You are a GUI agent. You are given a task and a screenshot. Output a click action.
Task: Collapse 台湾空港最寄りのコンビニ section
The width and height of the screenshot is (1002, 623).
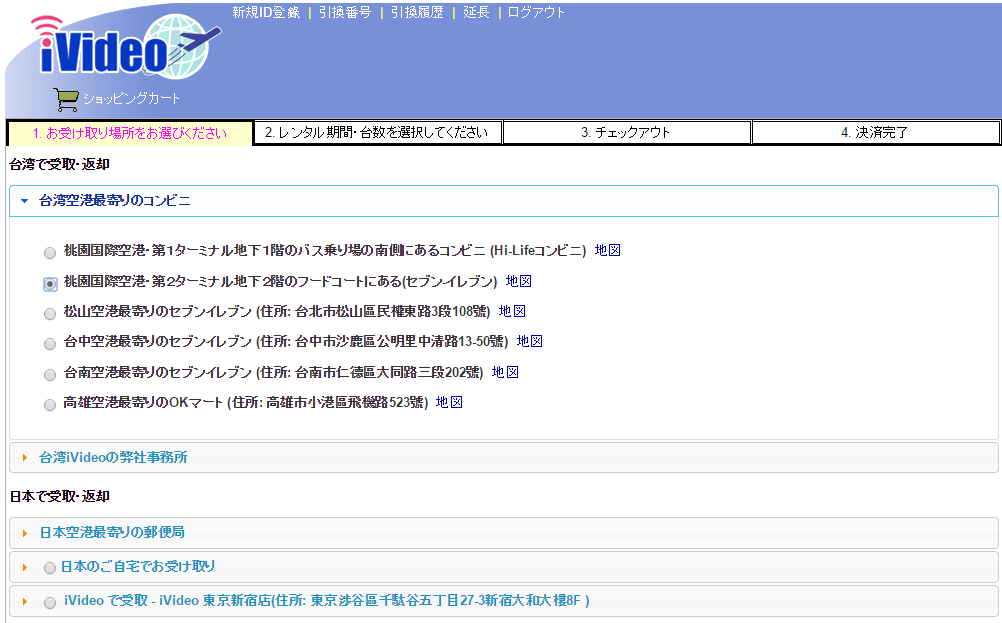504,201
